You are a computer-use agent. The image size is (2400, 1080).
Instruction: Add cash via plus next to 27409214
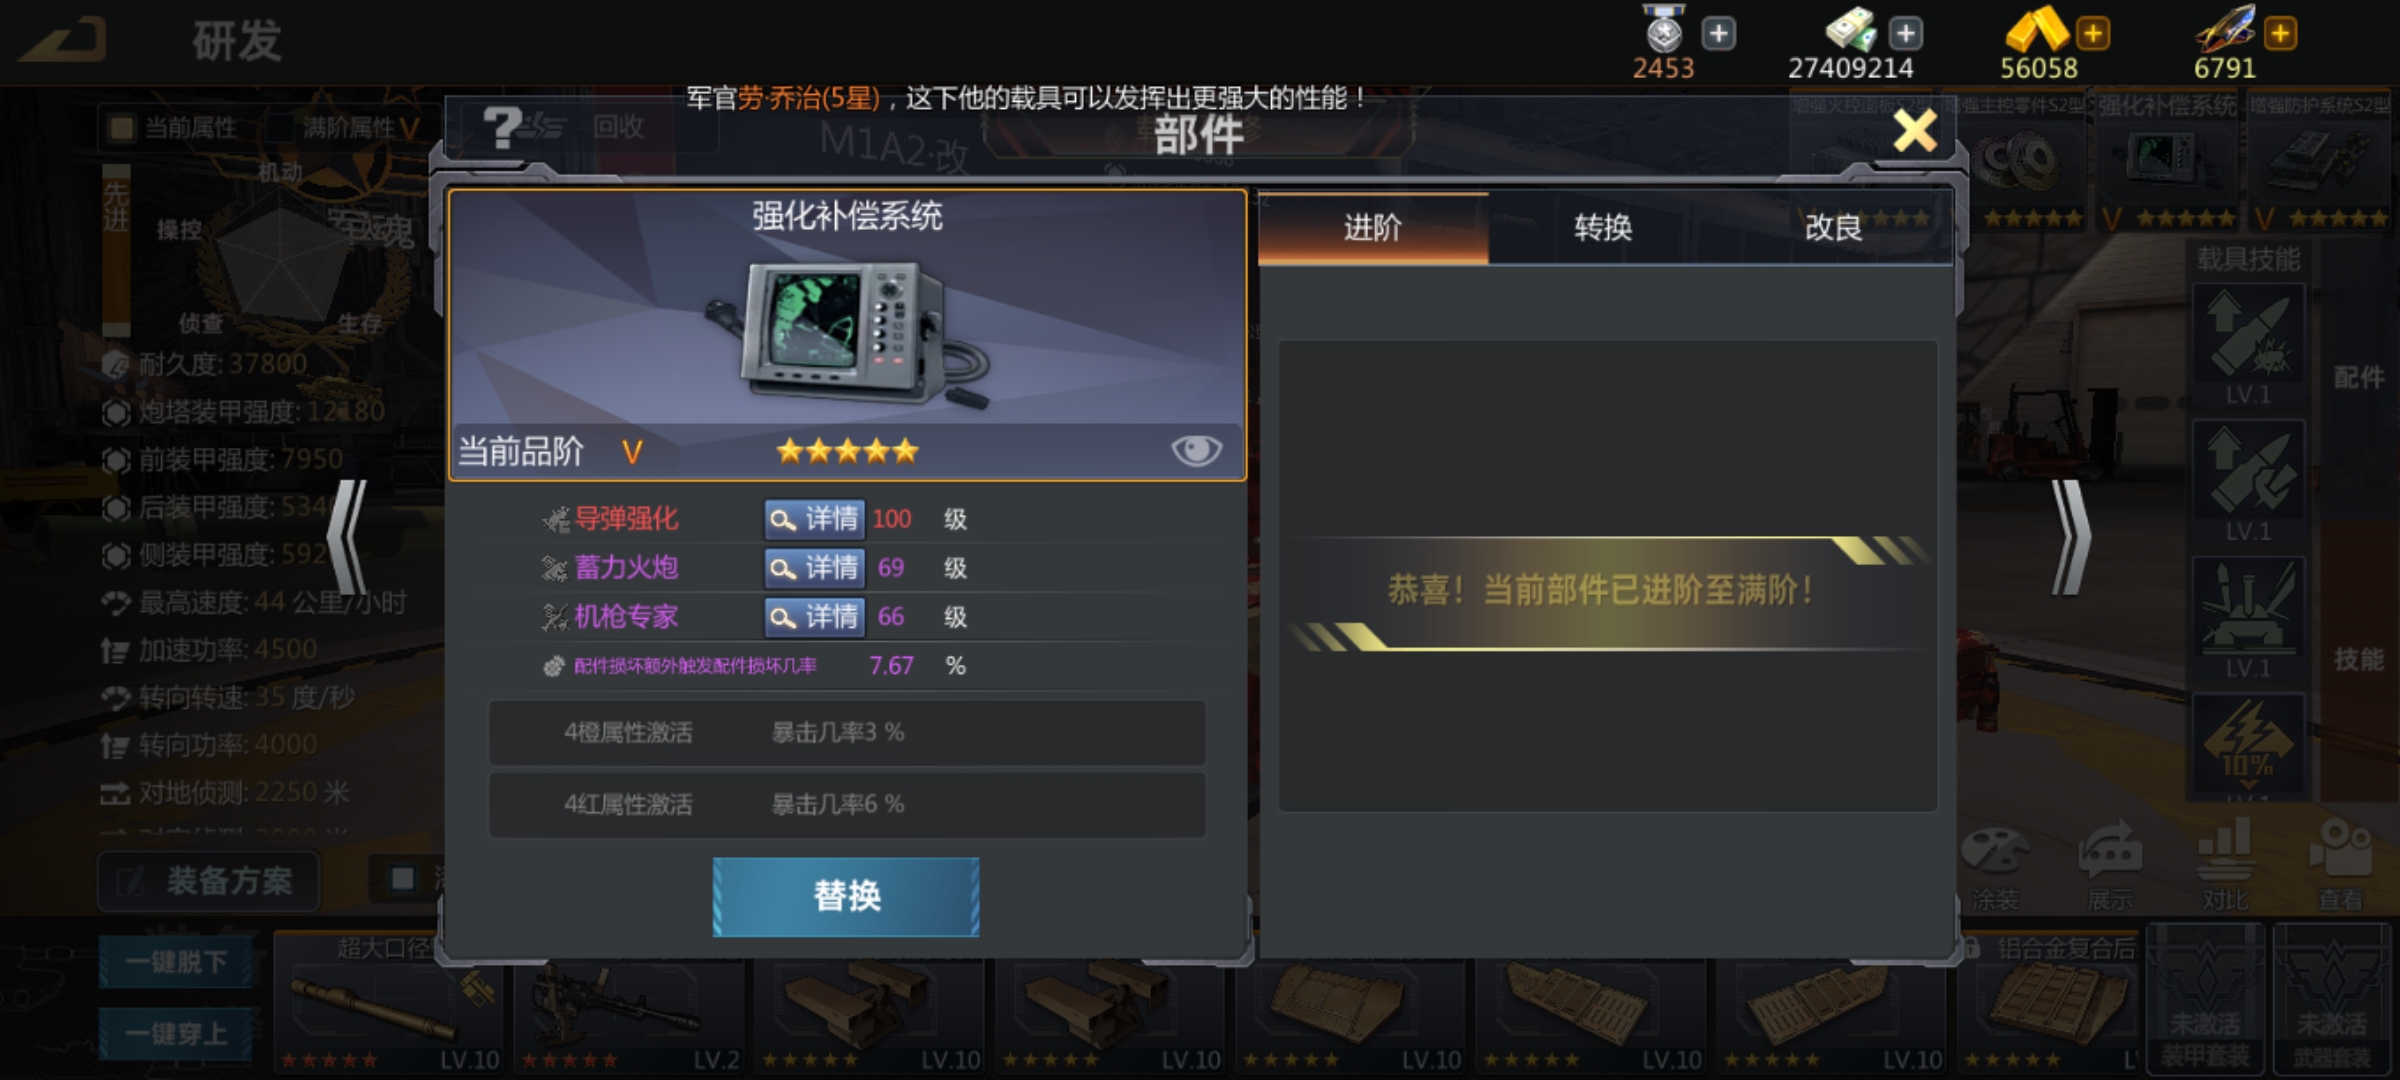1906,33
